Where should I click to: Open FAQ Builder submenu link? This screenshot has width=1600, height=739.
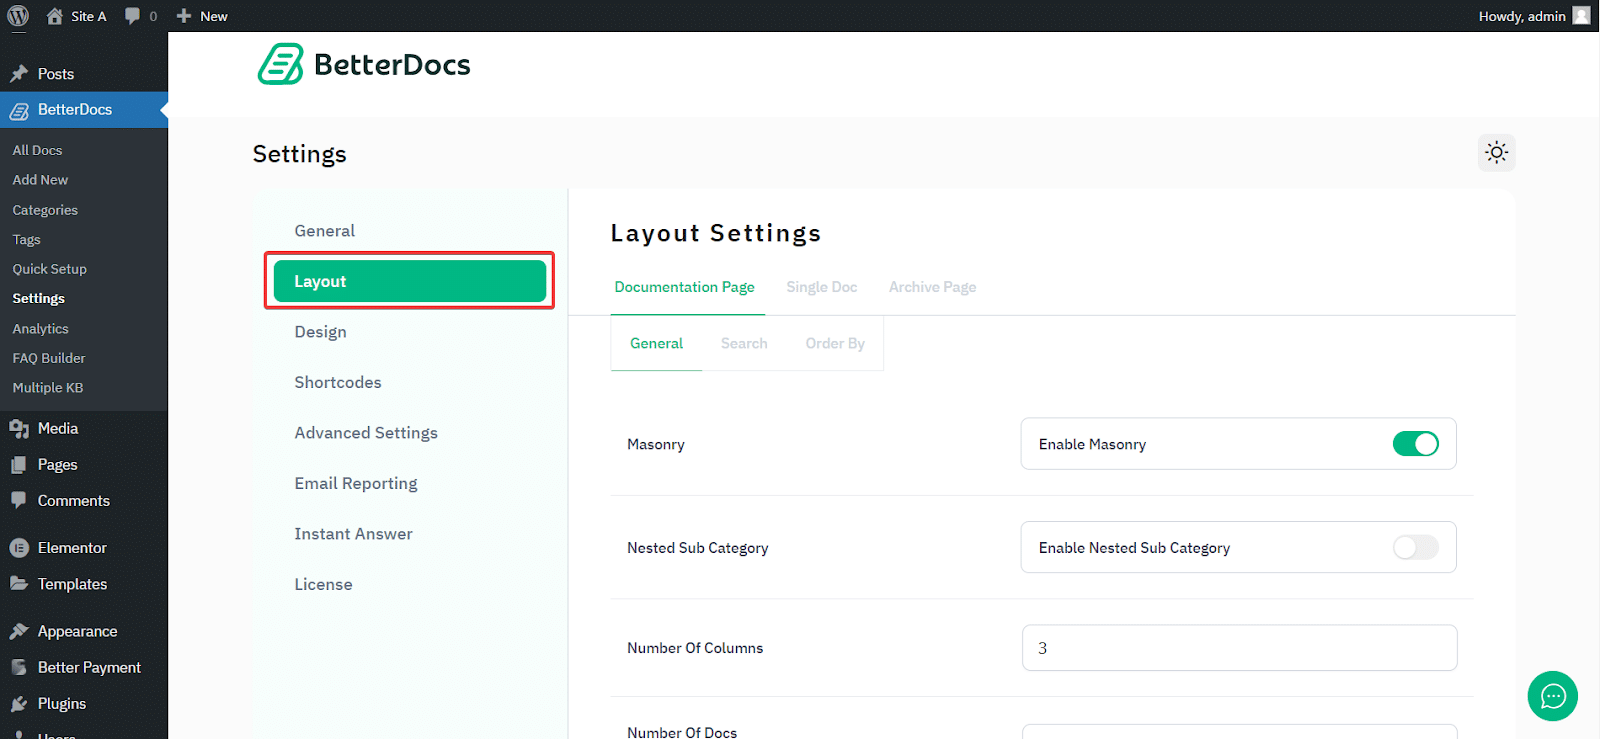(49, 358)
